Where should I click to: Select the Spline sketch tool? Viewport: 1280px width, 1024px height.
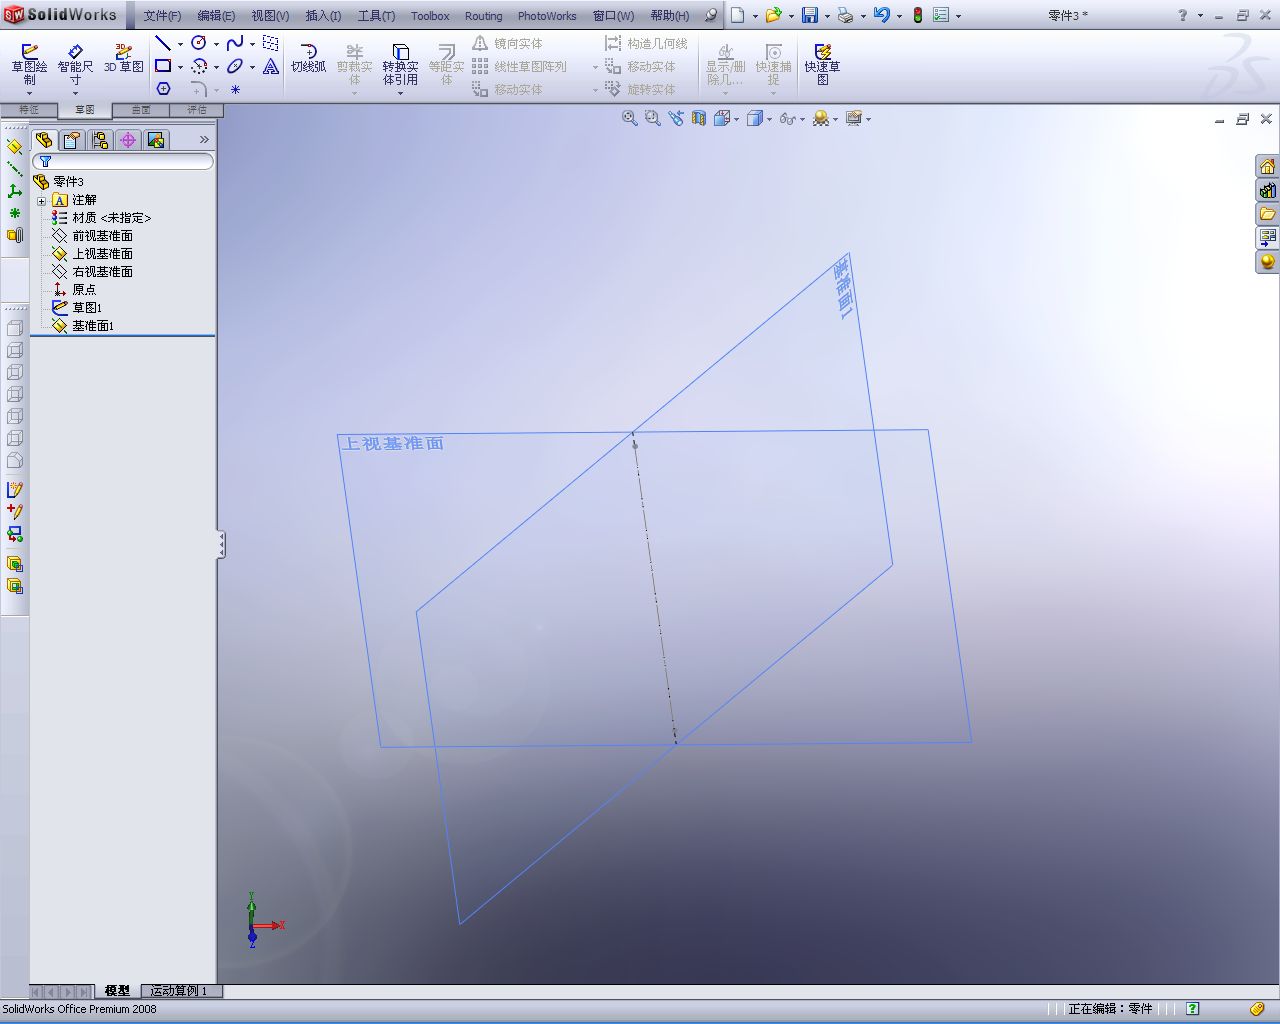click(235, 43)
